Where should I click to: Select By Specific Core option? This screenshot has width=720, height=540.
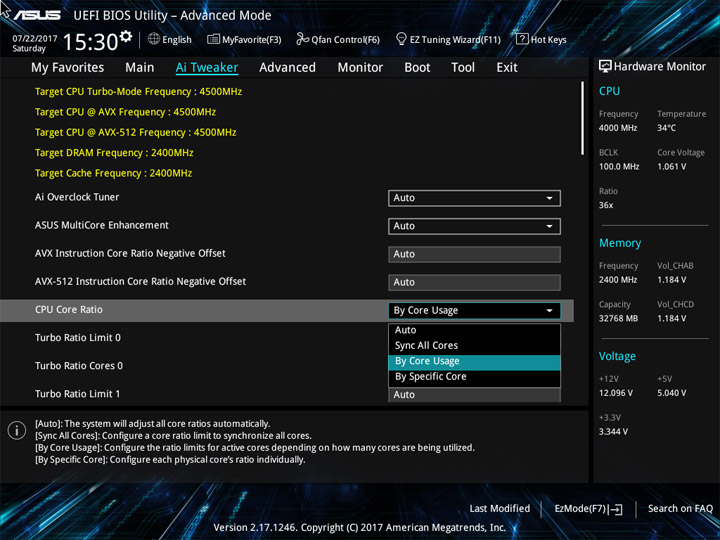point(474,377)
